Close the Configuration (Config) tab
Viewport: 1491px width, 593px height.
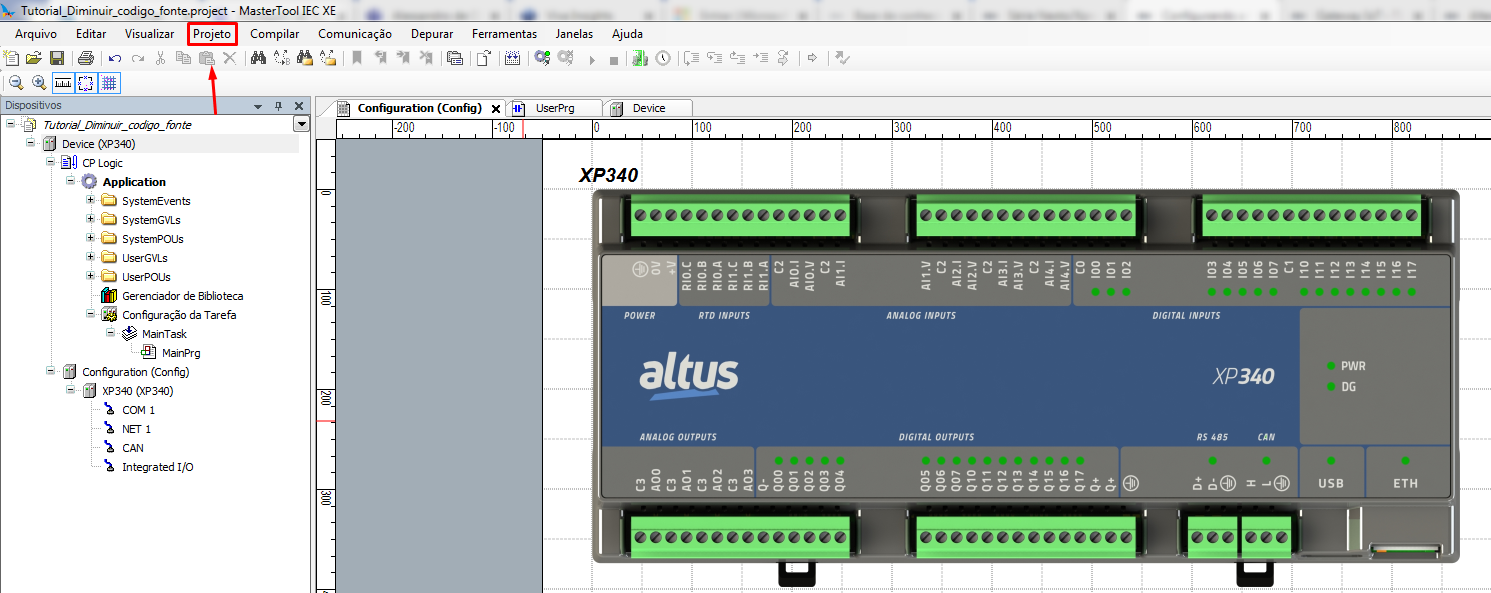[496, 109]
